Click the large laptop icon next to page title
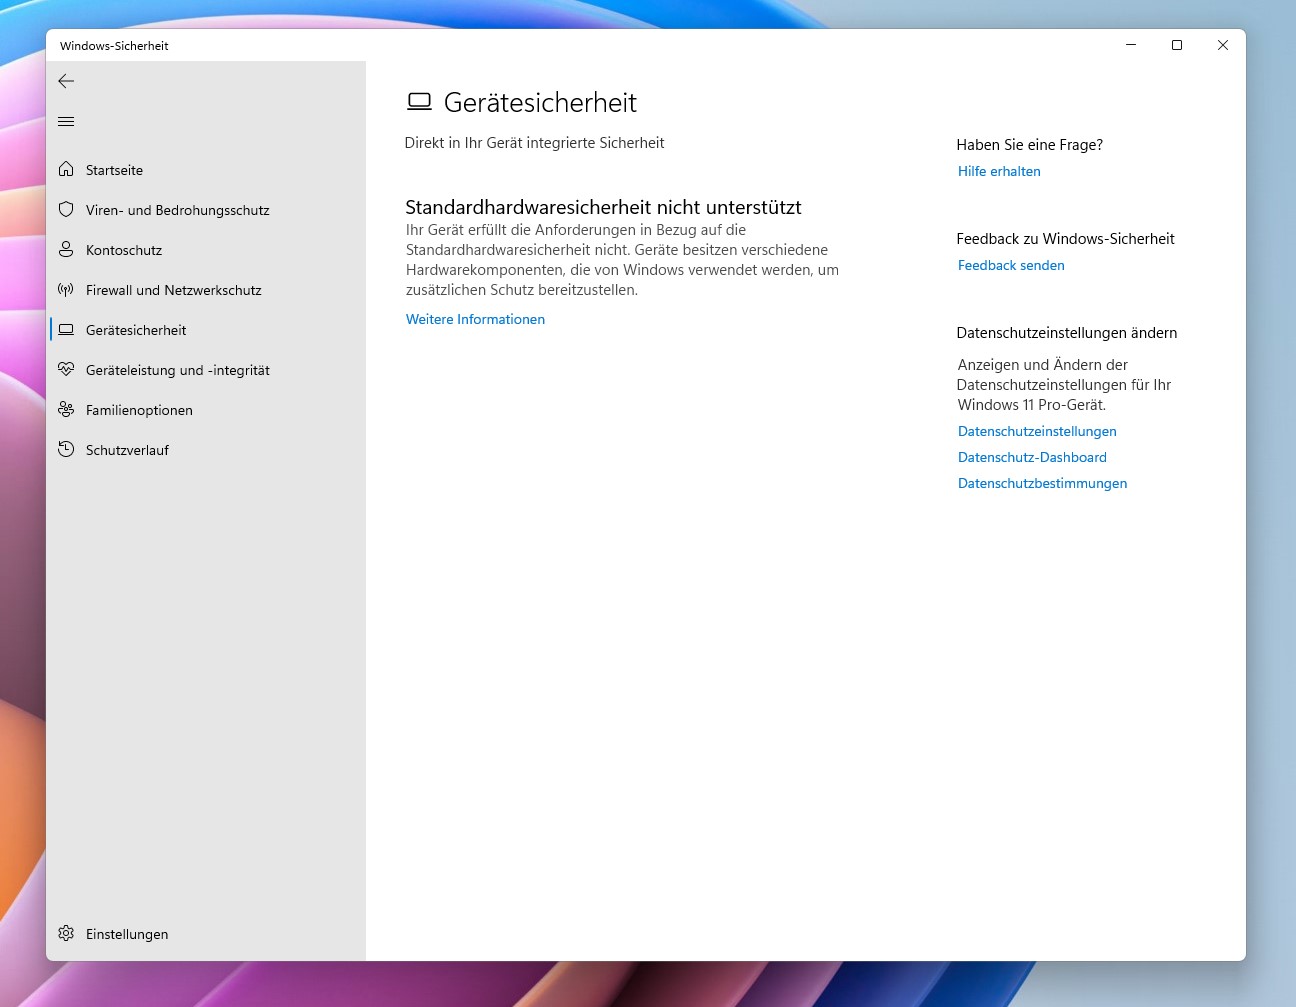This screenshot has width=1296, height=1007. (x=420, y=102)
